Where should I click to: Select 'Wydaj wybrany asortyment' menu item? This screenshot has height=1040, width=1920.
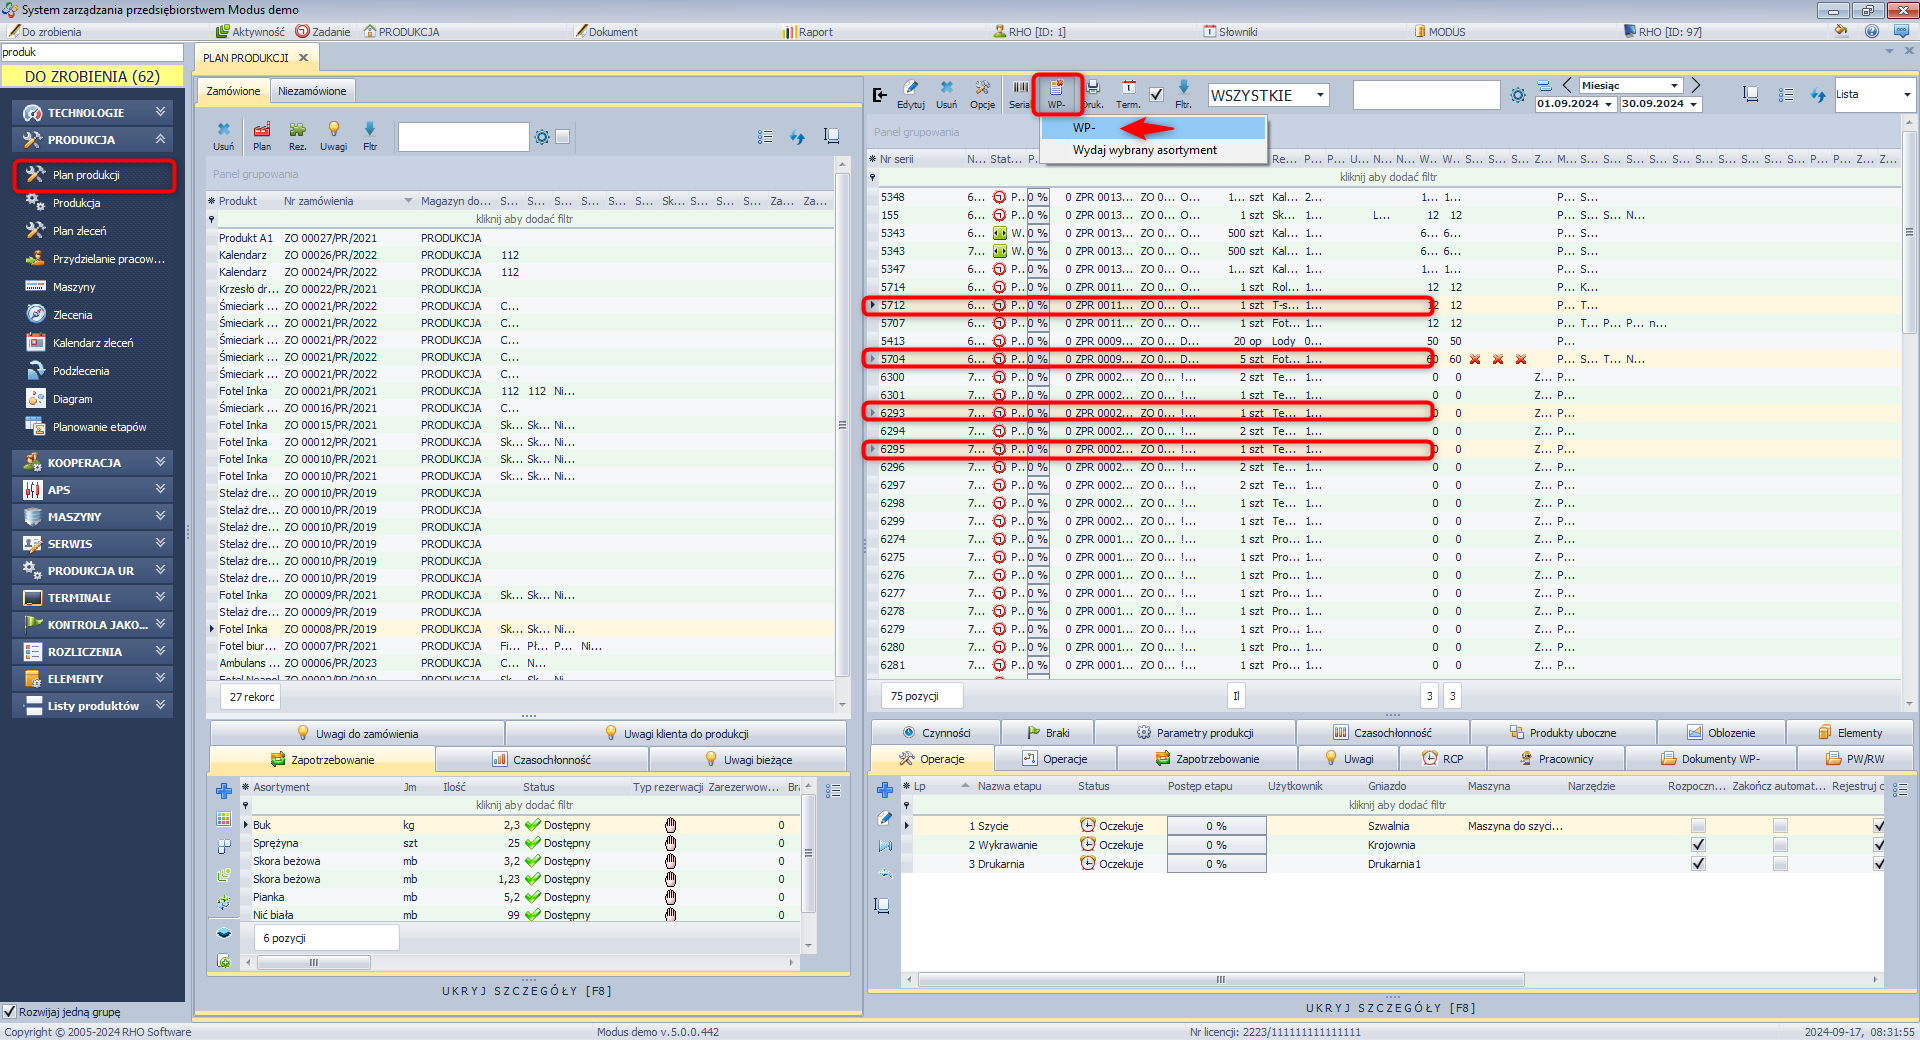click(x=1144, y=150)
